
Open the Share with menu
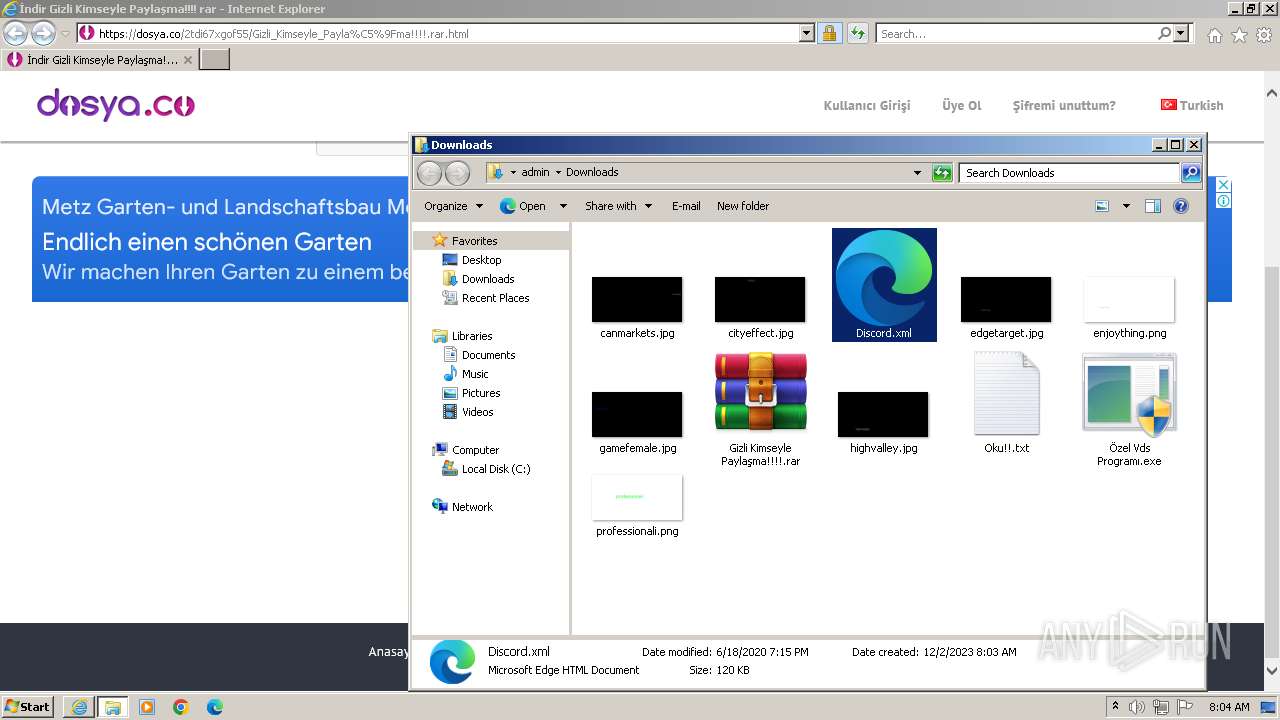coord(618,206)
